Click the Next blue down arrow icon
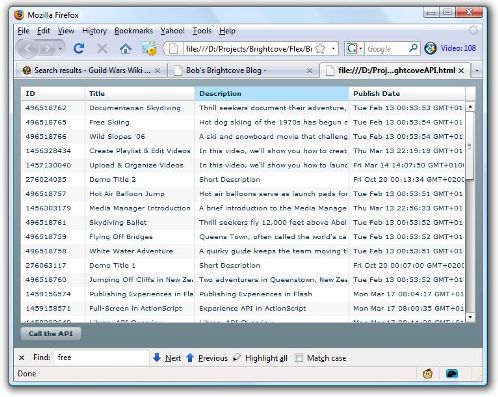 (x=157, y=358)
